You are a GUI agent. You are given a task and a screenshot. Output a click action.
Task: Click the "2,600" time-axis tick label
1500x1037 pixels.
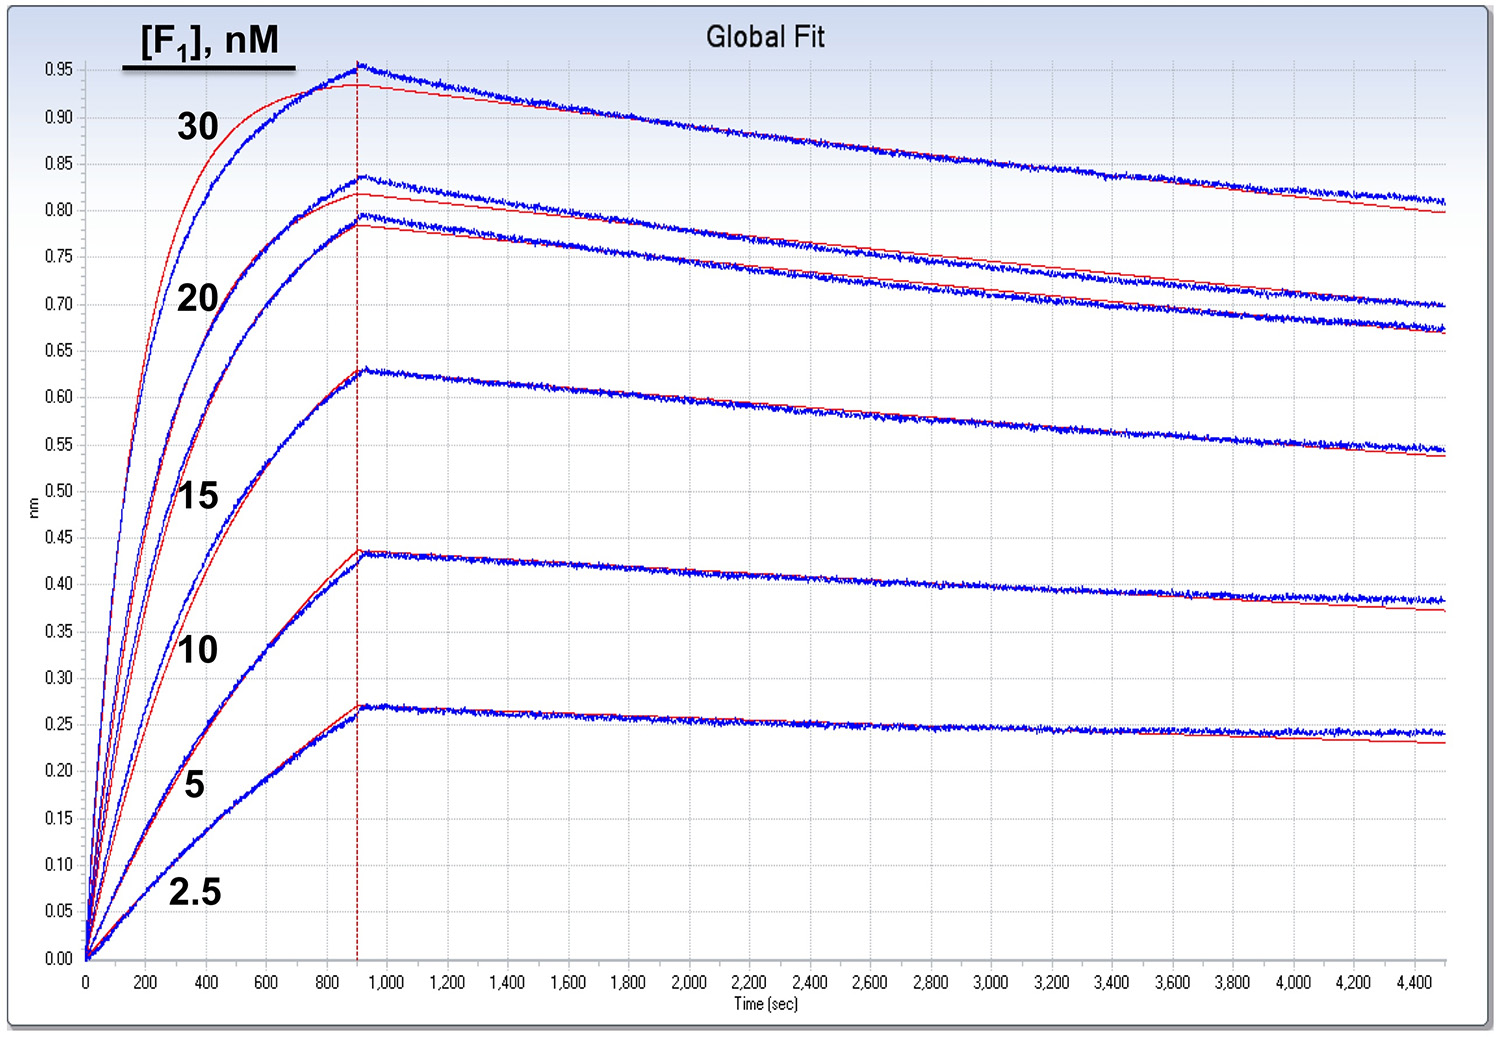(870, 982)
